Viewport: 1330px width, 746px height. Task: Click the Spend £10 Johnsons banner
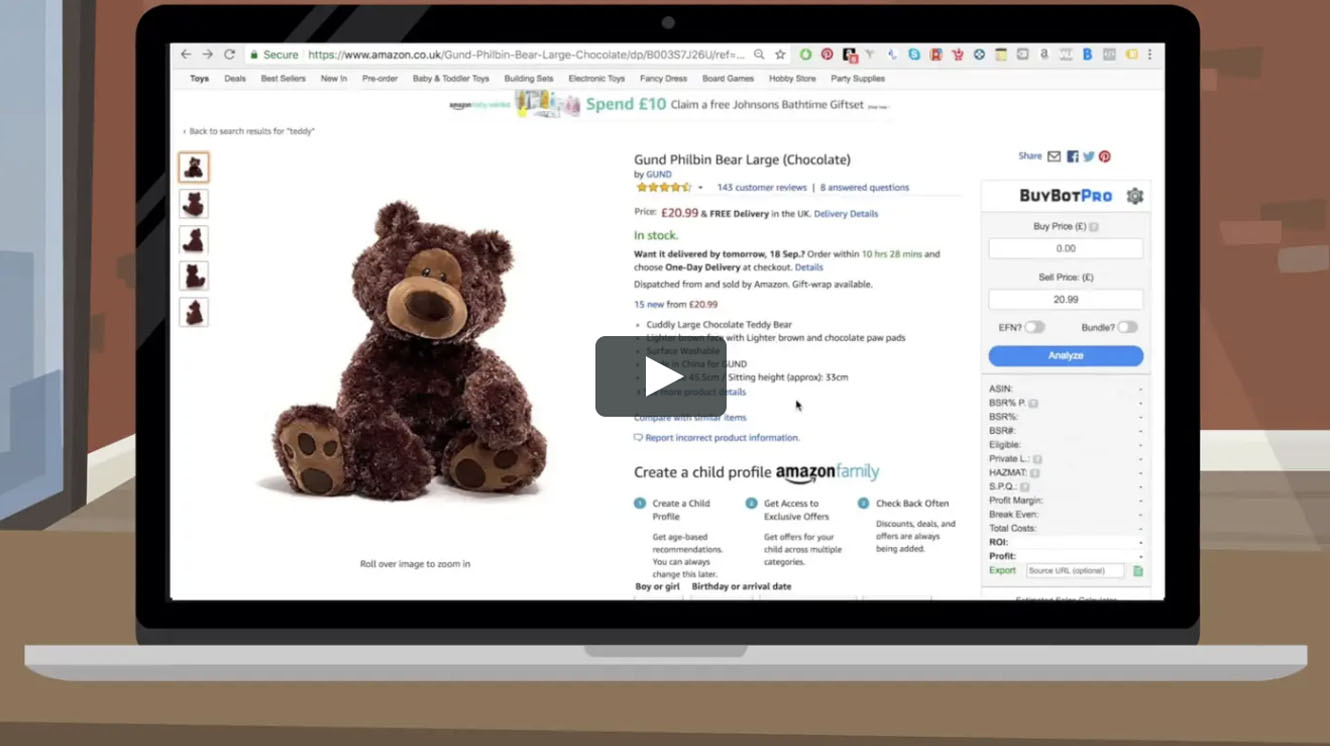coord(668,104)
